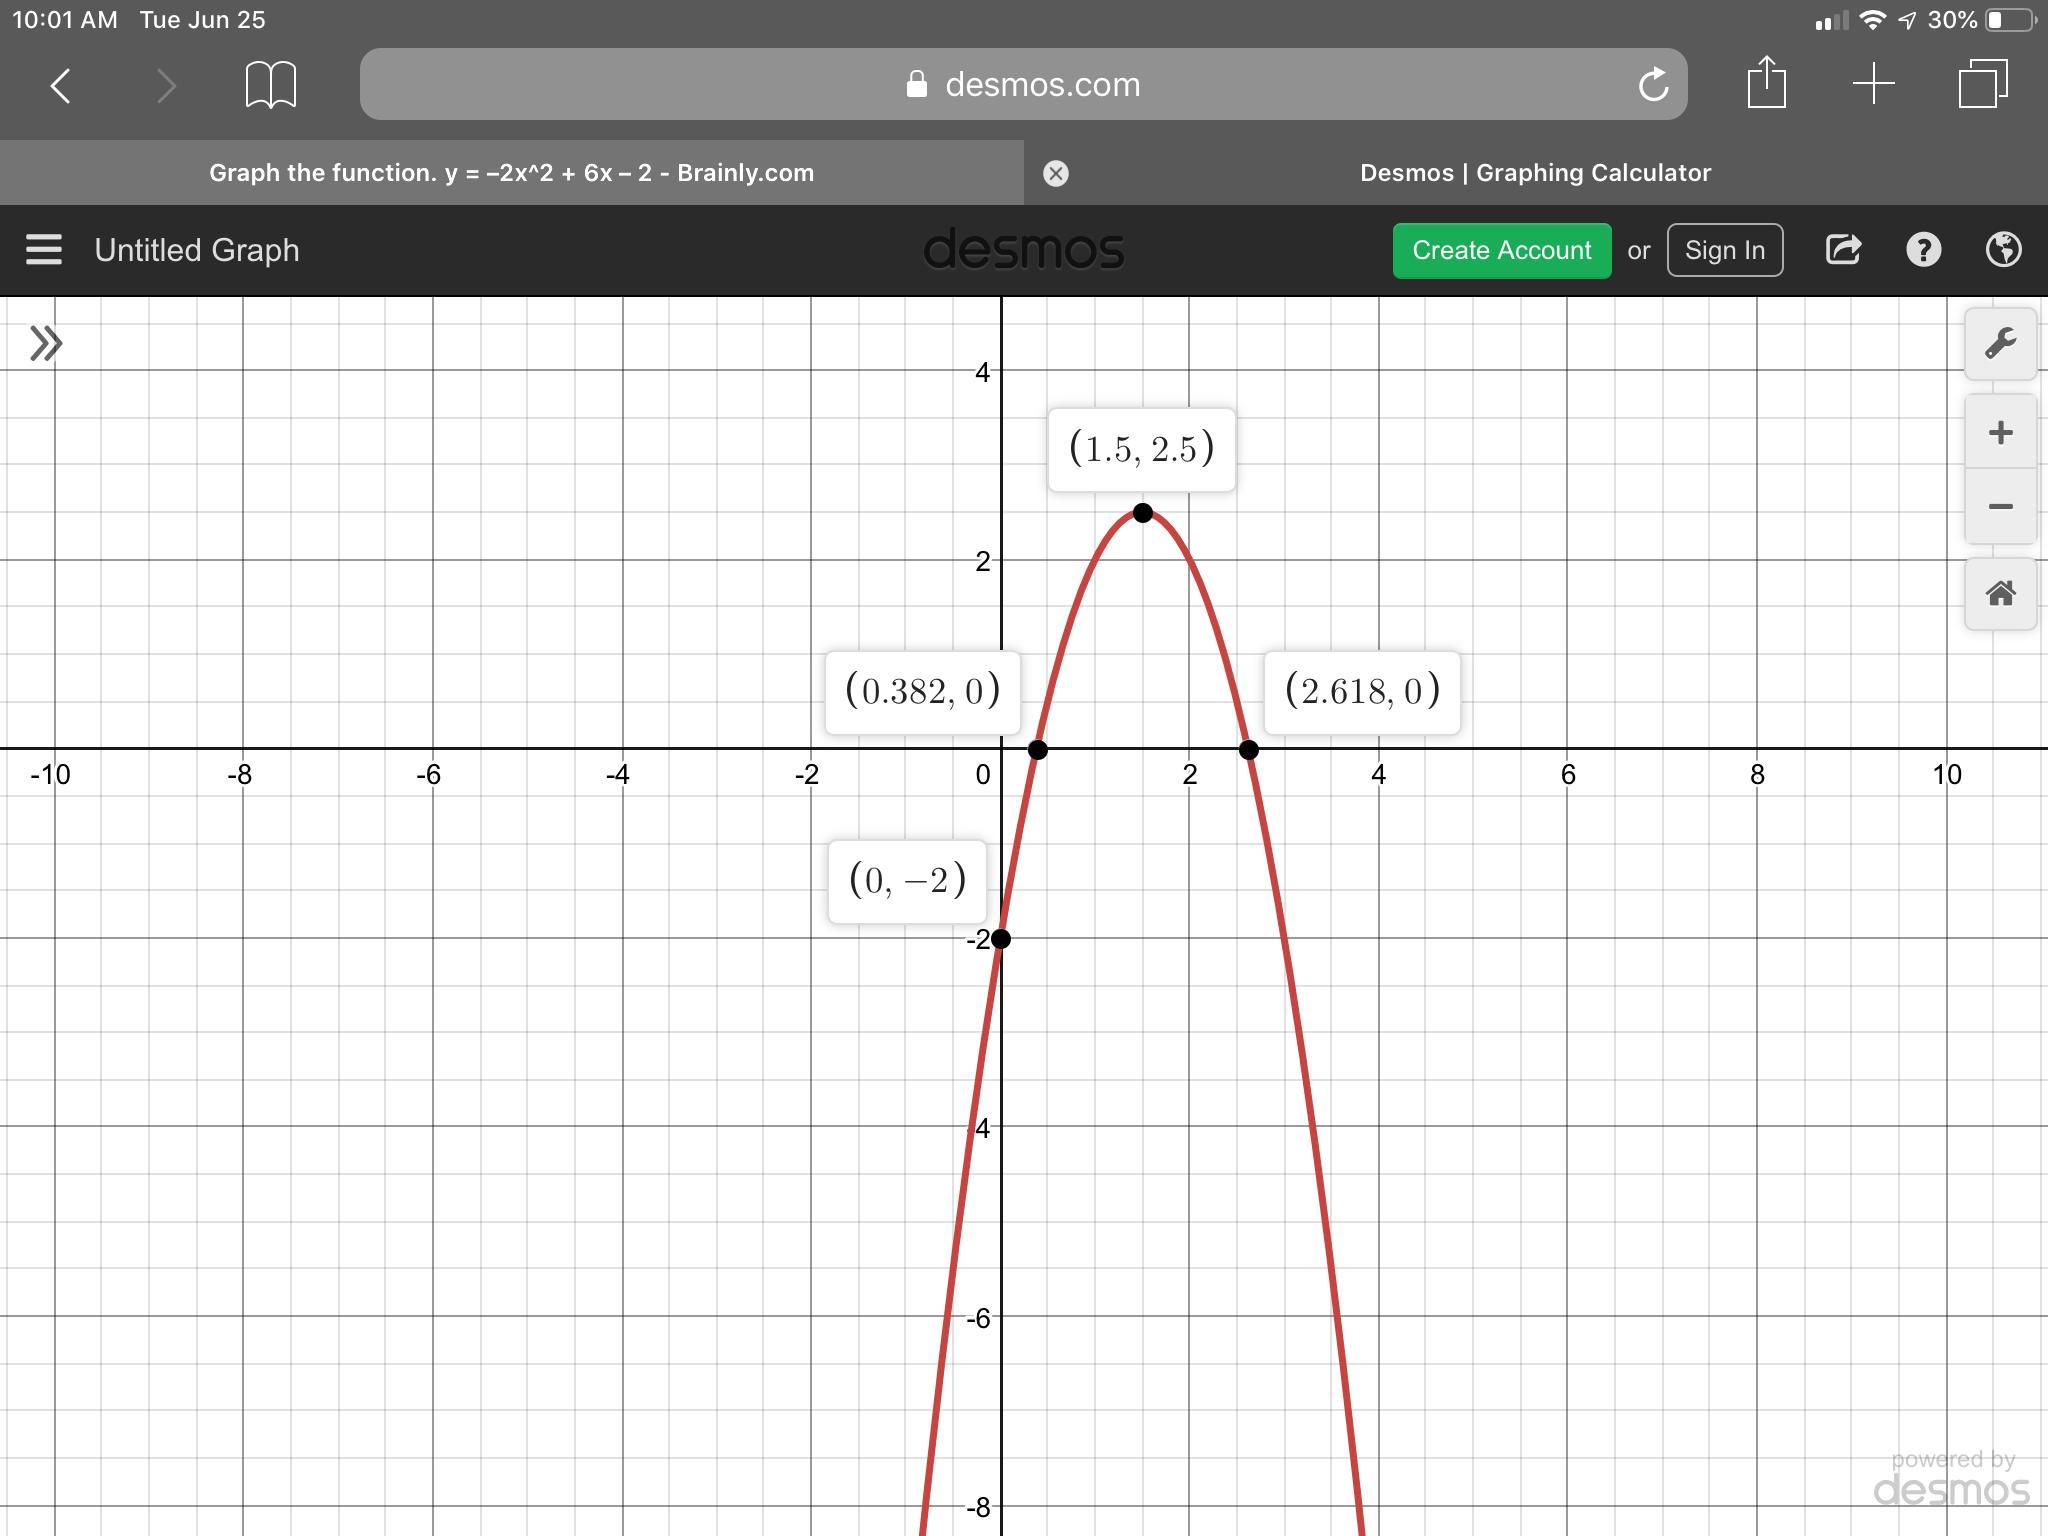Tap the desmos.com address bar

tap(1020, 85)
